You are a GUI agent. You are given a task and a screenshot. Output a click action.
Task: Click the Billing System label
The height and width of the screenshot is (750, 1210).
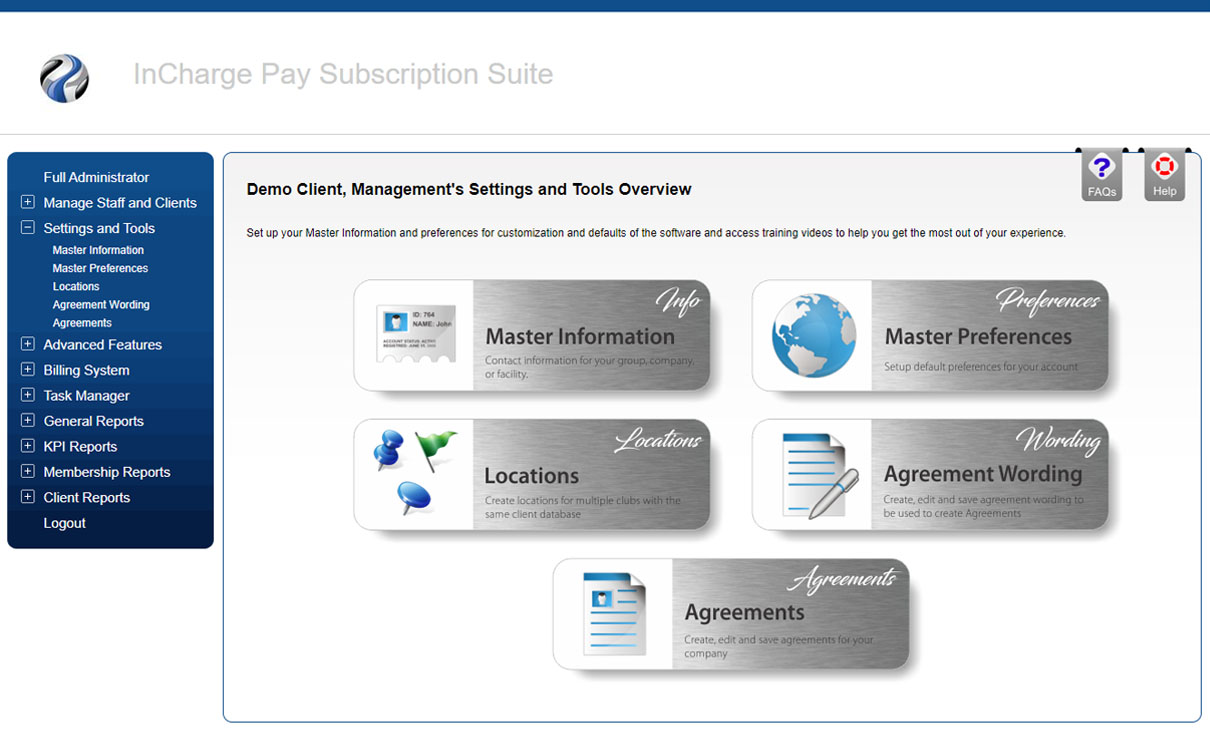pyautogui.click(x=86, y=370)
